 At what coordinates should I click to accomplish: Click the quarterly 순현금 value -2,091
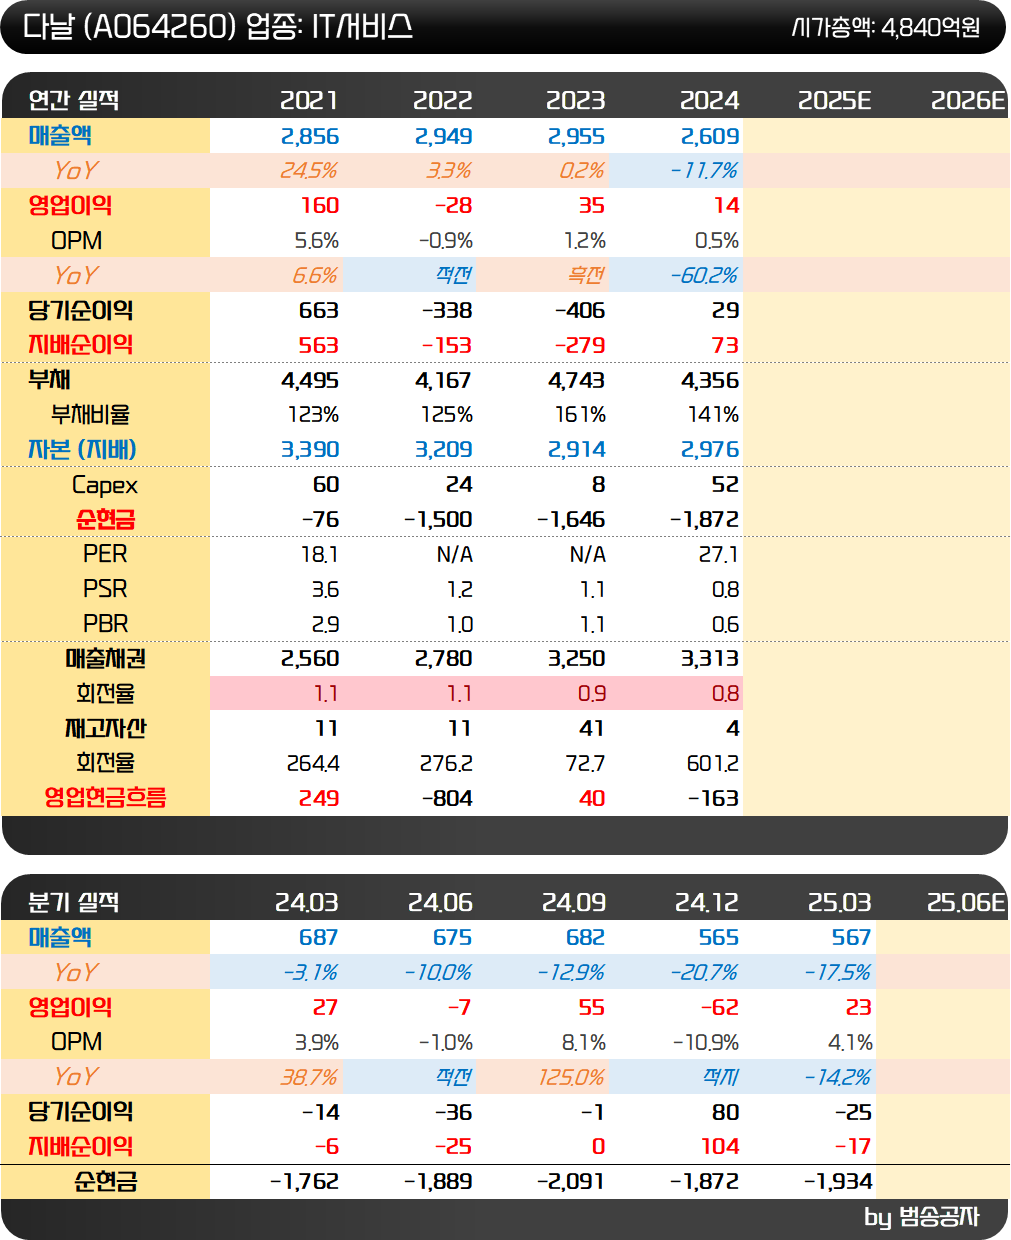pyautogui.click(x=571, y=1181)
